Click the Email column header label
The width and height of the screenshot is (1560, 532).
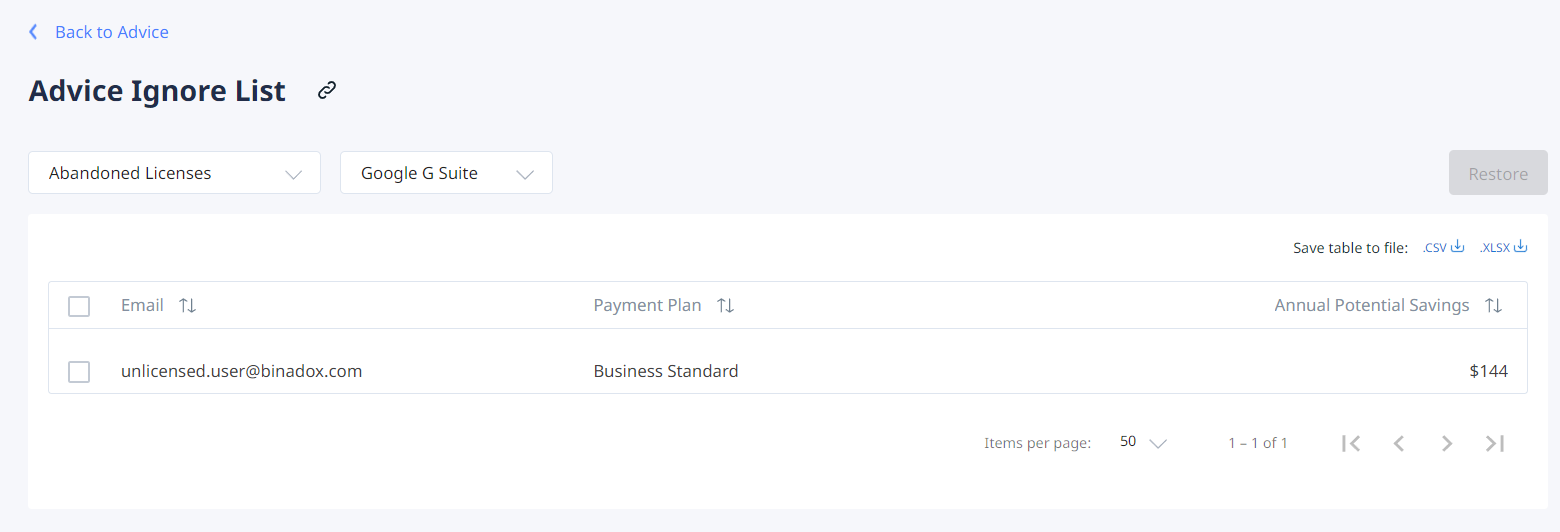(x=142, y=305)
